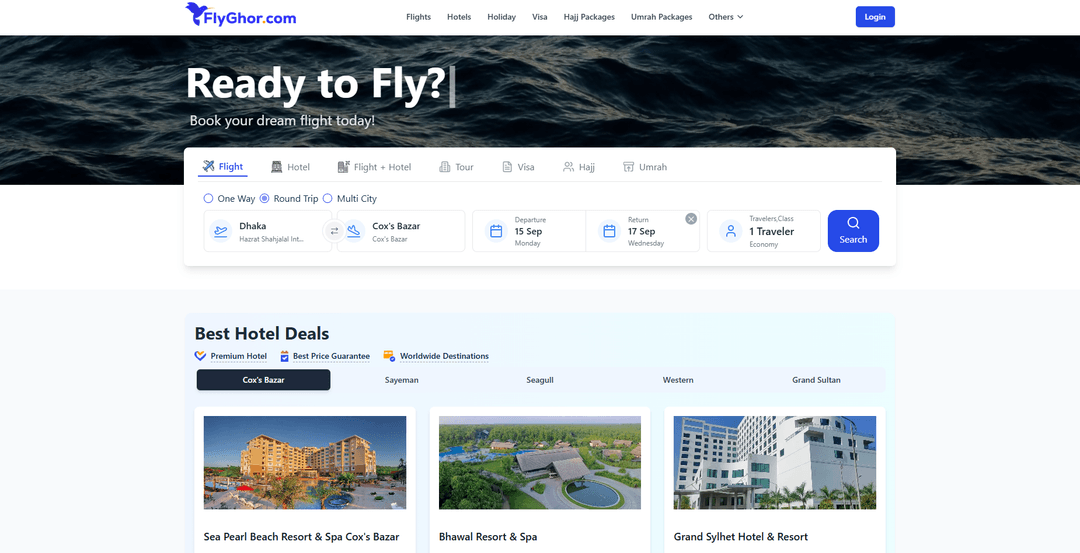Click the Hotel tab building icon

(x=277, y=167)
